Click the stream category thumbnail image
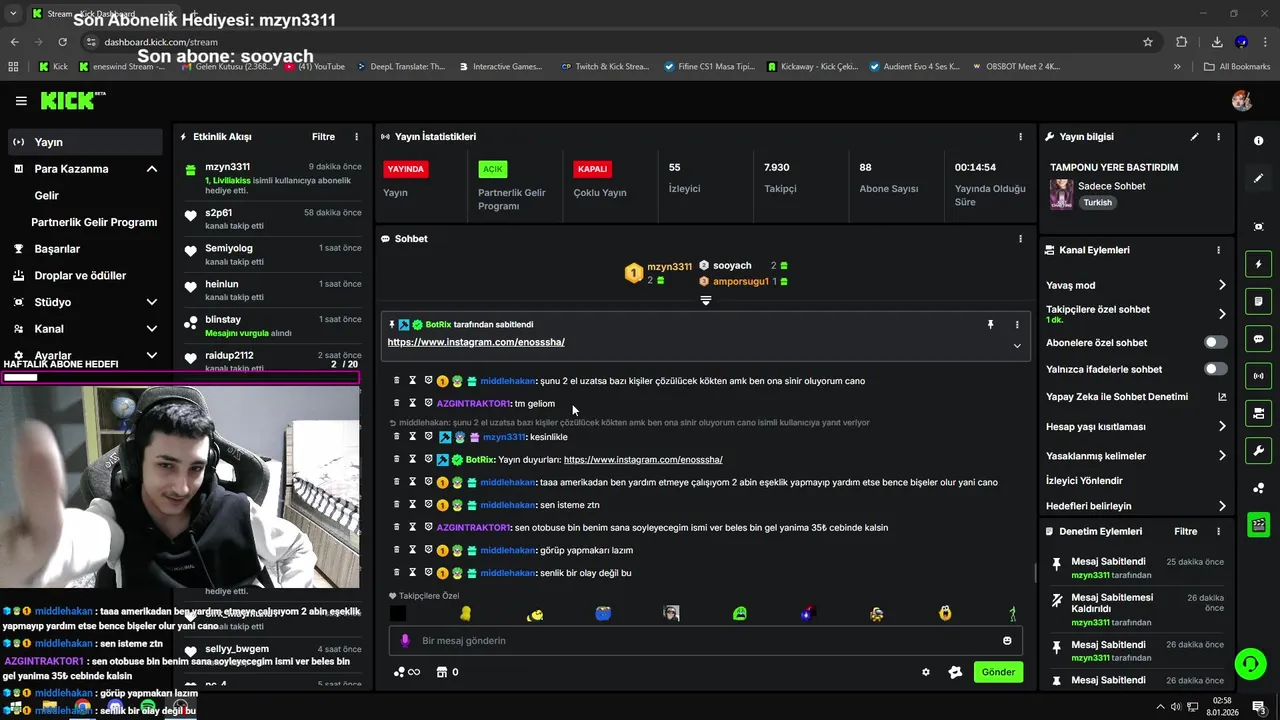1280x720 pixels. click(1061, 194)
